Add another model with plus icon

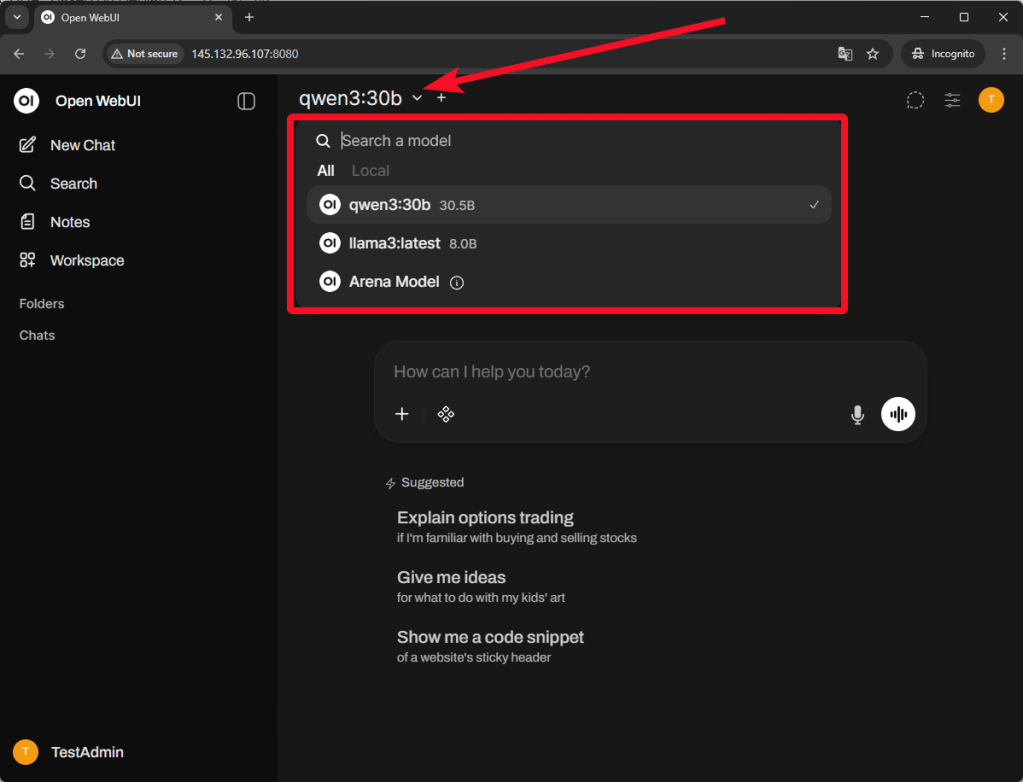coord(441,97)
